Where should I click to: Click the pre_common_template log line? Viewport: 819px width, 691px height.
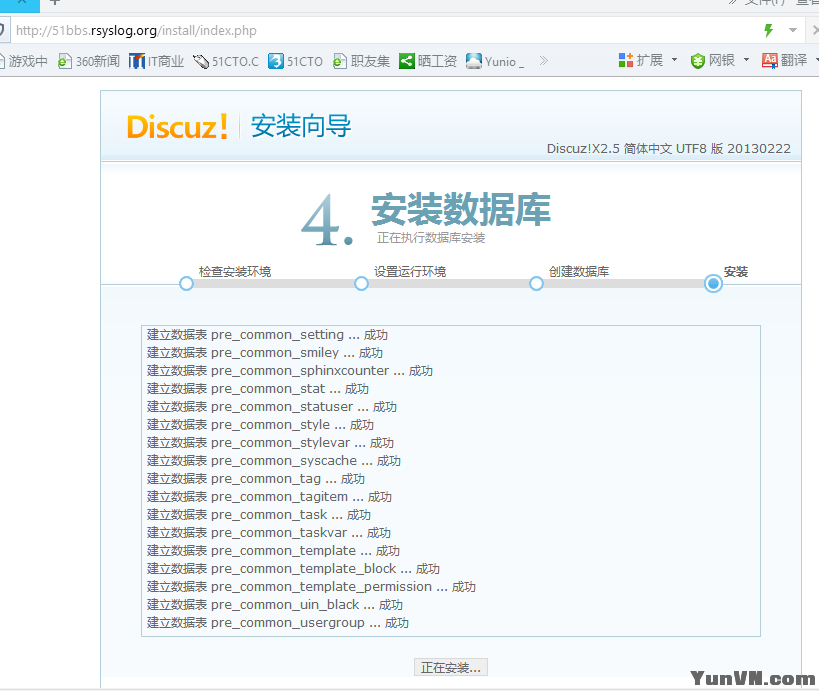point(273,551)
